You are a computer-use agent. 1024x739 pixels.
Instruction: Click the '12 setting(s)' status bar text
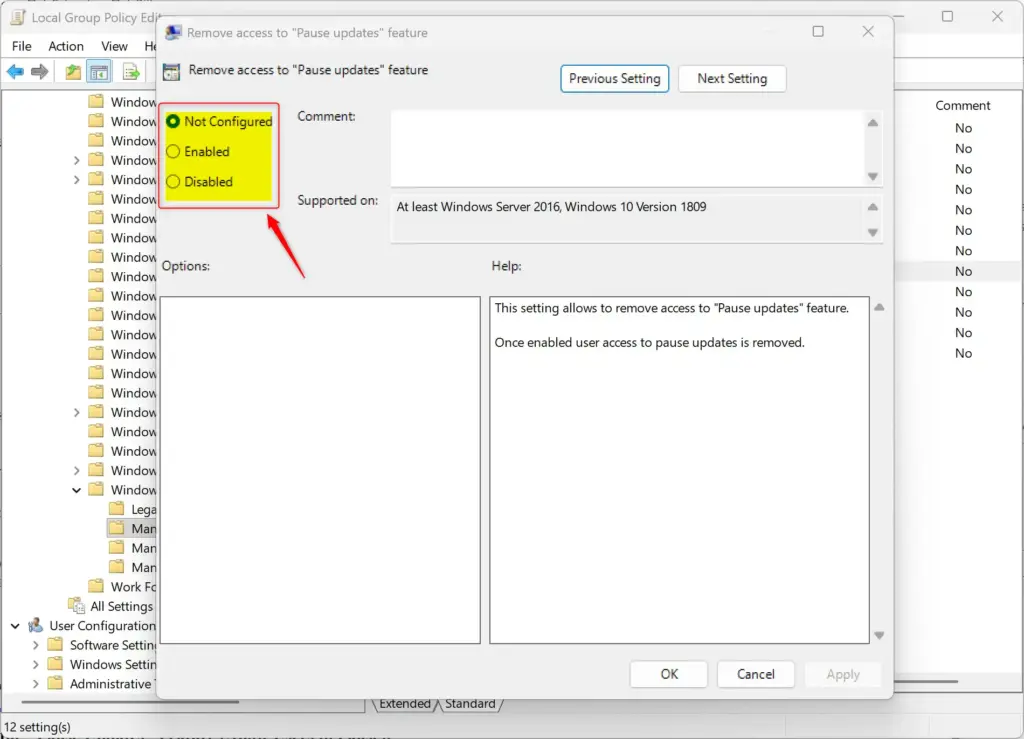37,727
